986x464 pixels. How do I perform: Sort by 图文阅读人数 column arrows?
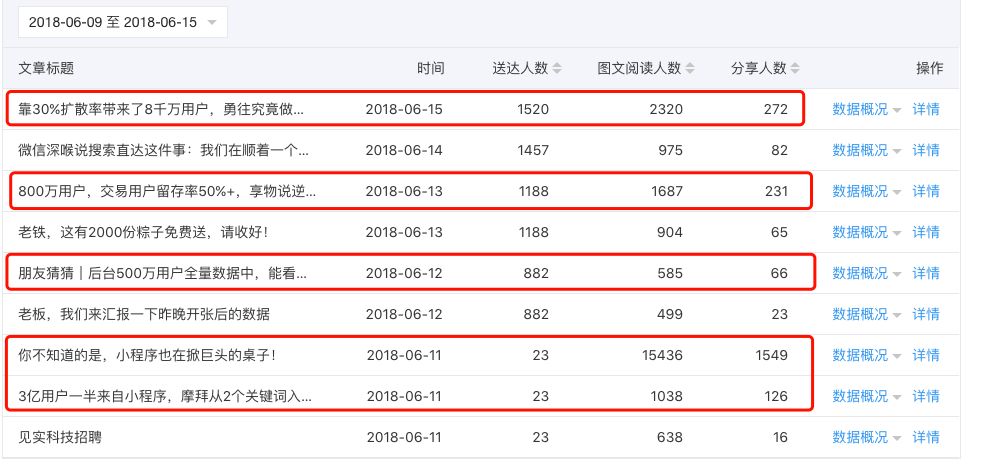coord(690,69)
